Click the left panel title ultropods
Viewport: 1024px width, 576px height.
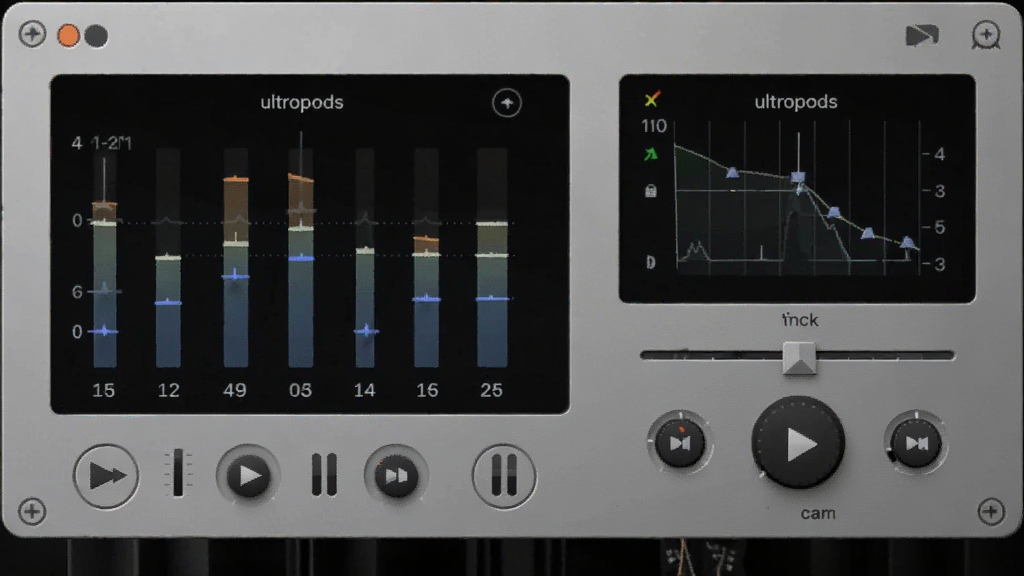(302, 103)
